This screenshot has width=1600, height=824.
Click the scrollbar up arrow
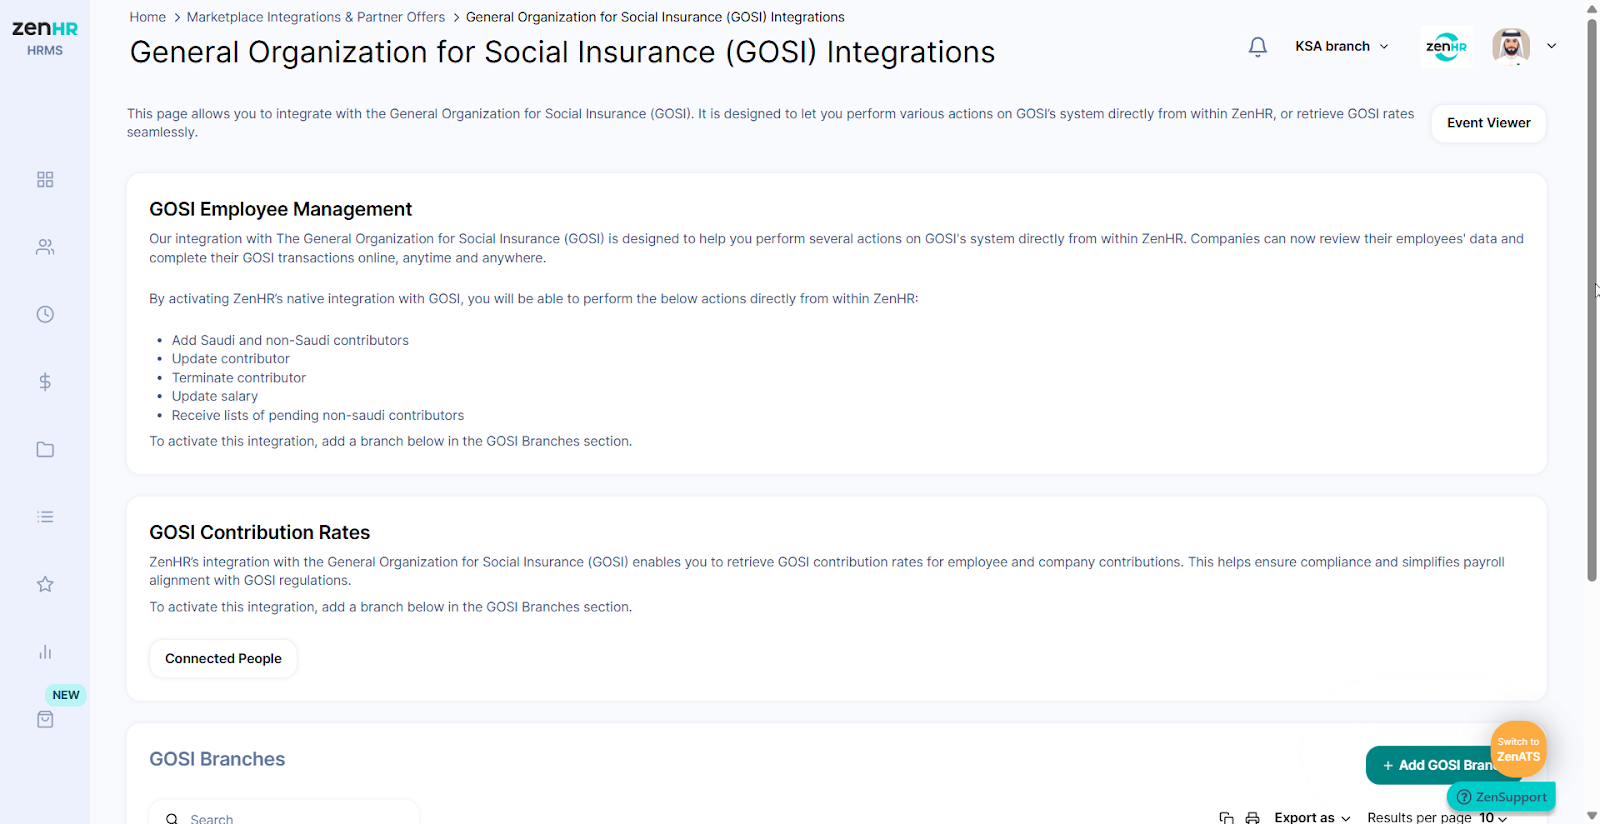coord(1592,8)
